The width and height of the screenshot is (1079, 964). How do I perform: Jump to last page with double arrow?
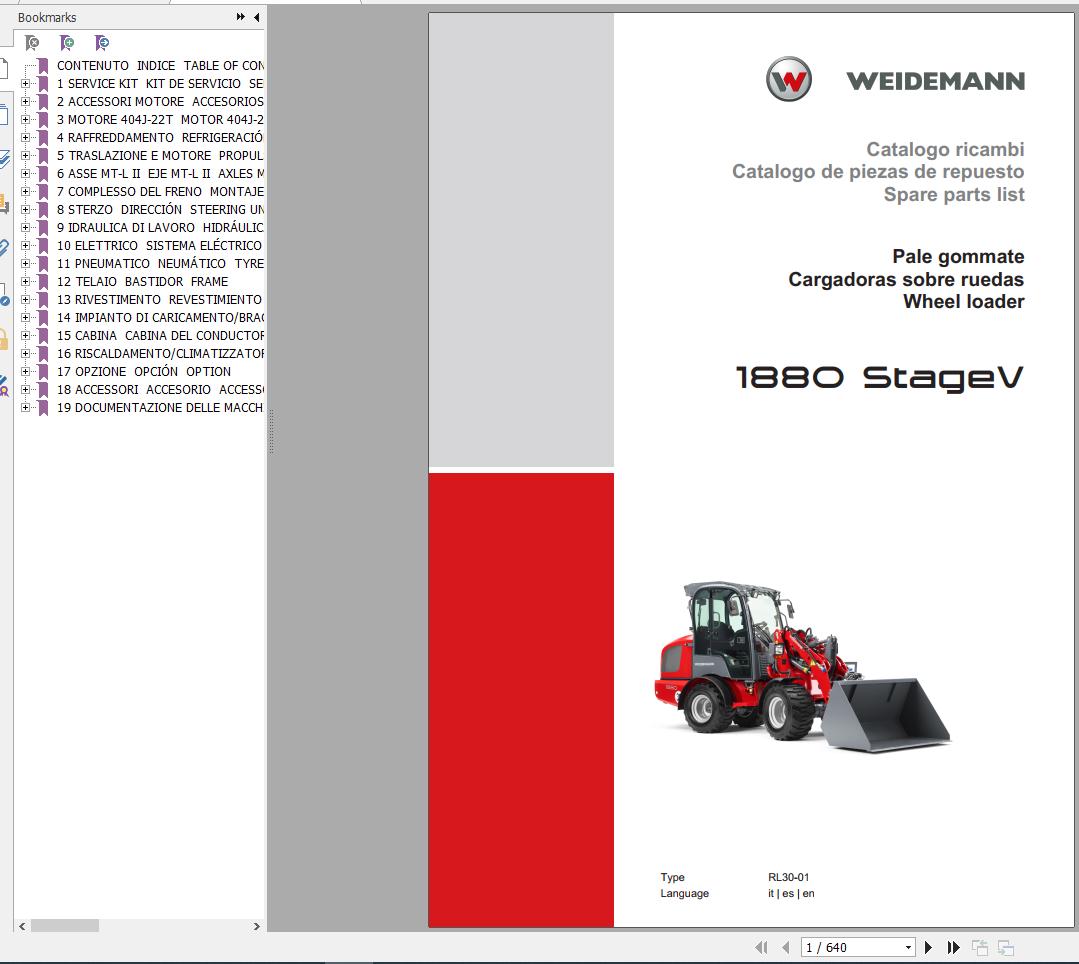(x=953, y=947)
